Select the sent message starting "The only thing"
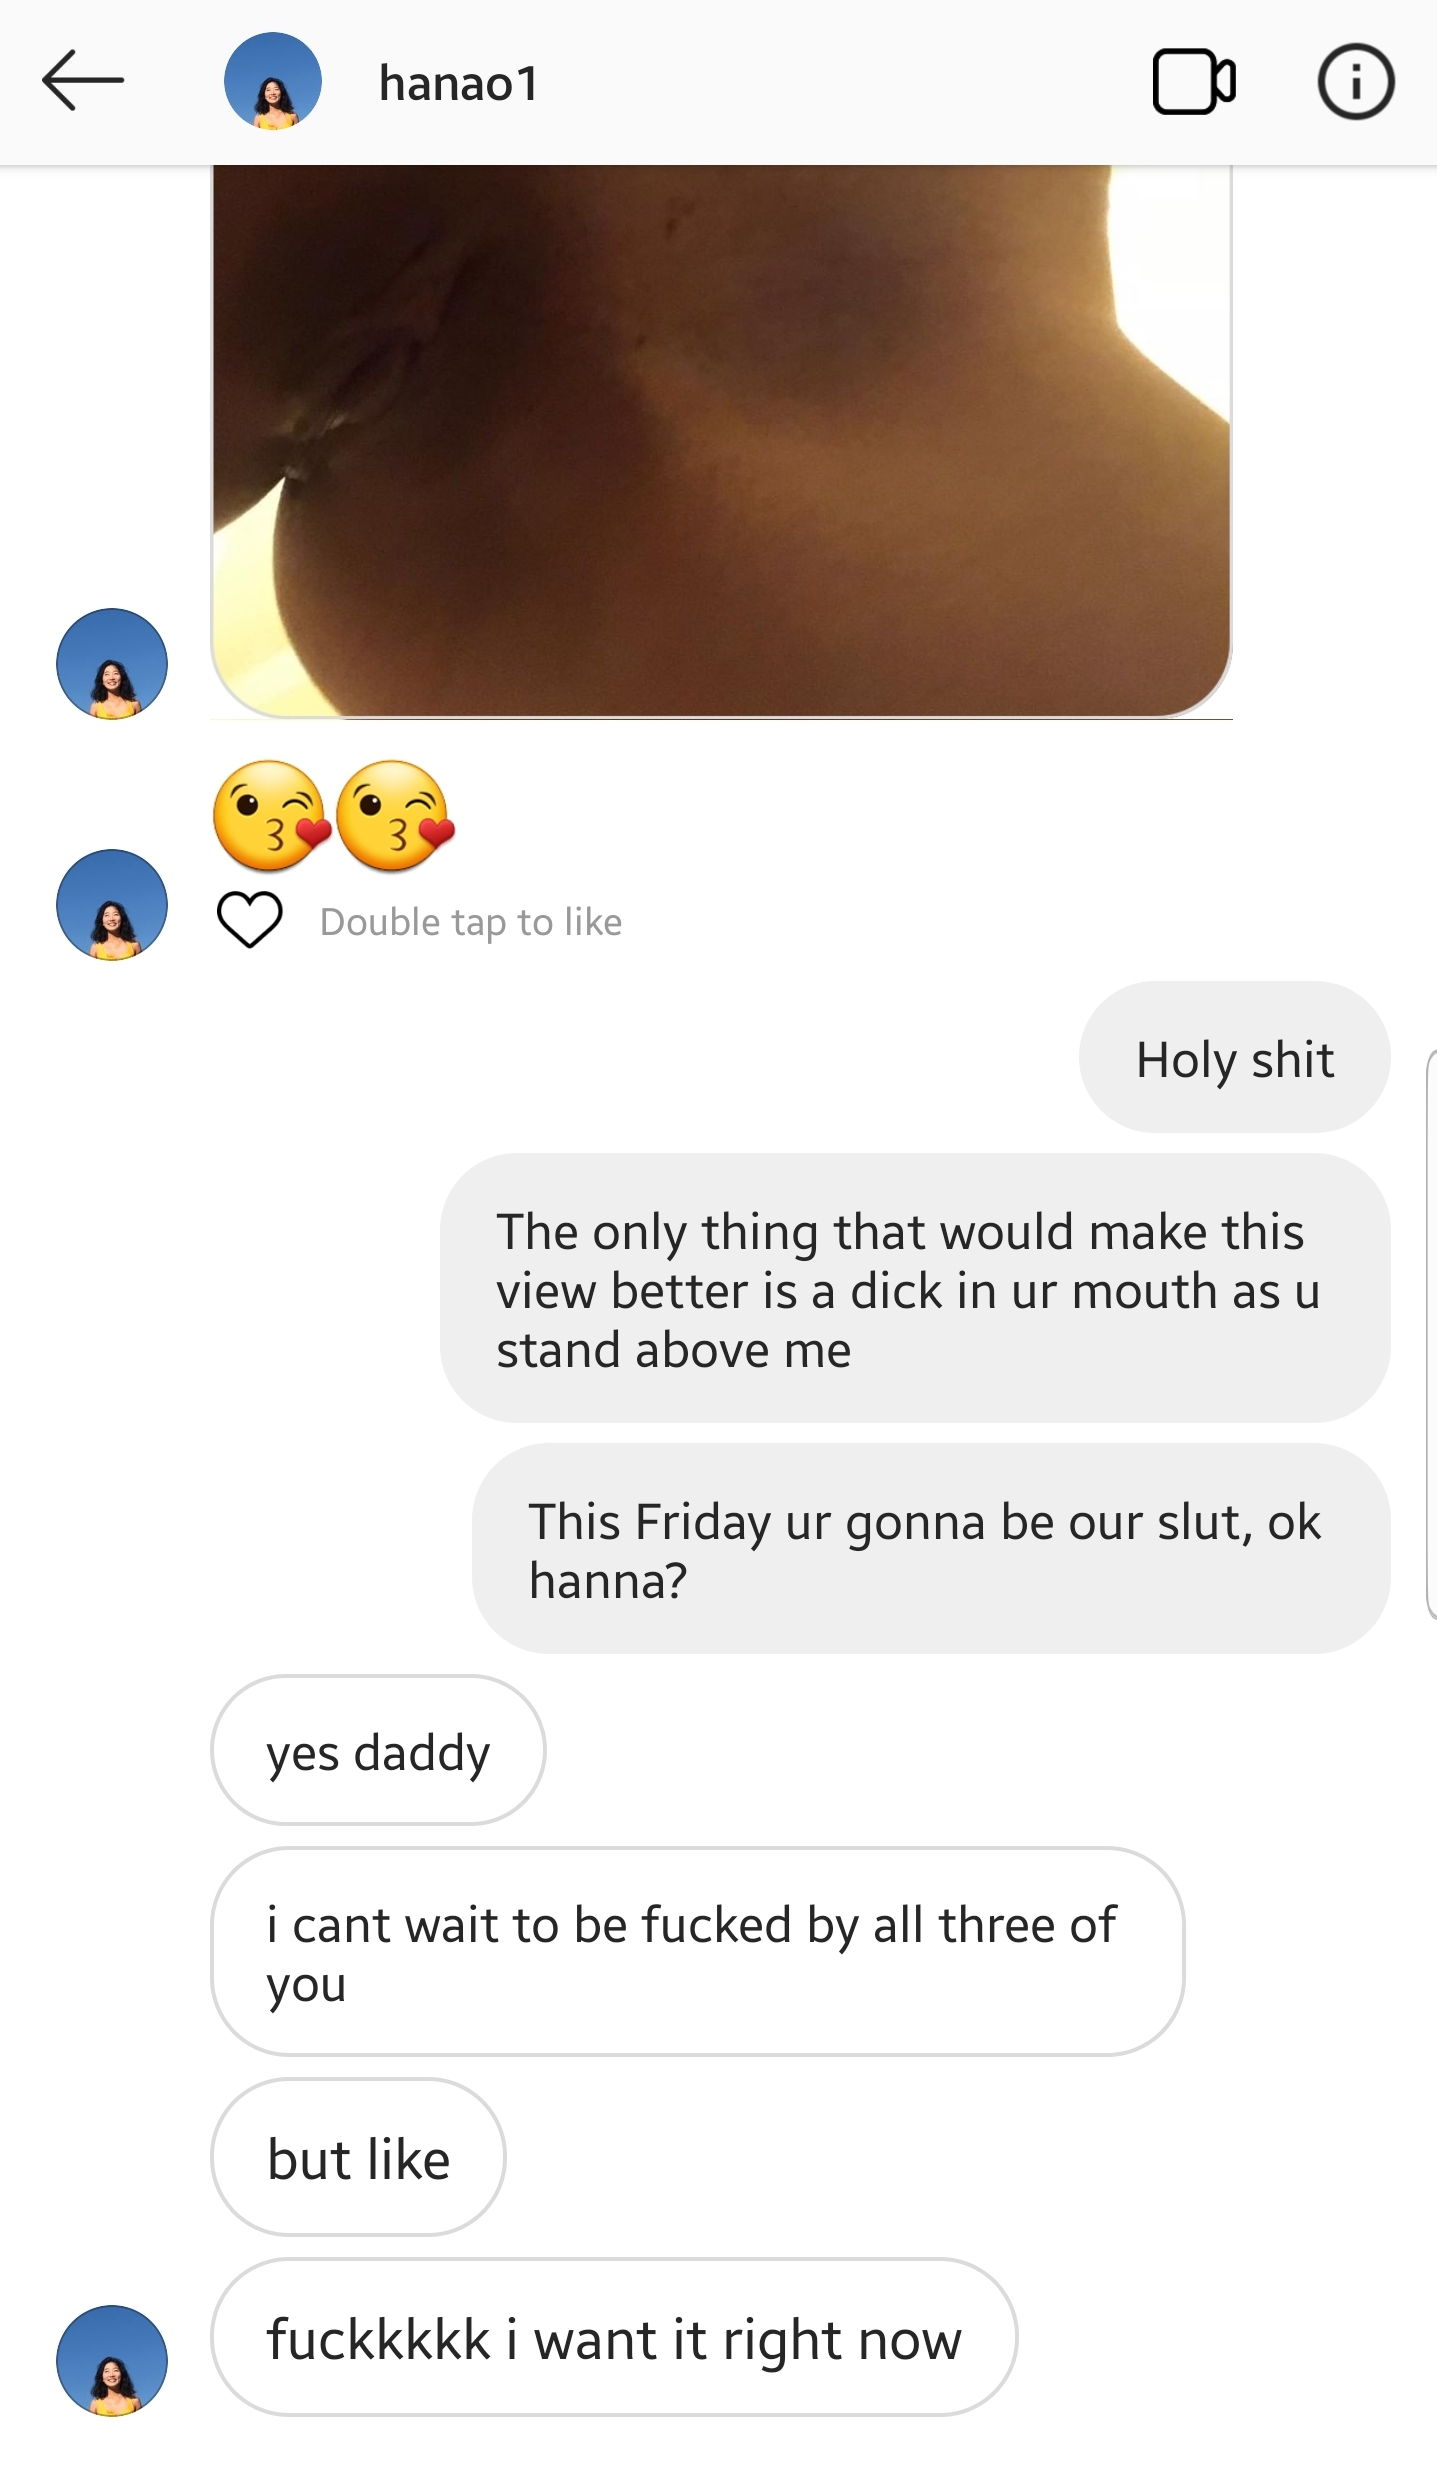The width and height of the screenshot is (1437, 2465). coord(914,1289)
